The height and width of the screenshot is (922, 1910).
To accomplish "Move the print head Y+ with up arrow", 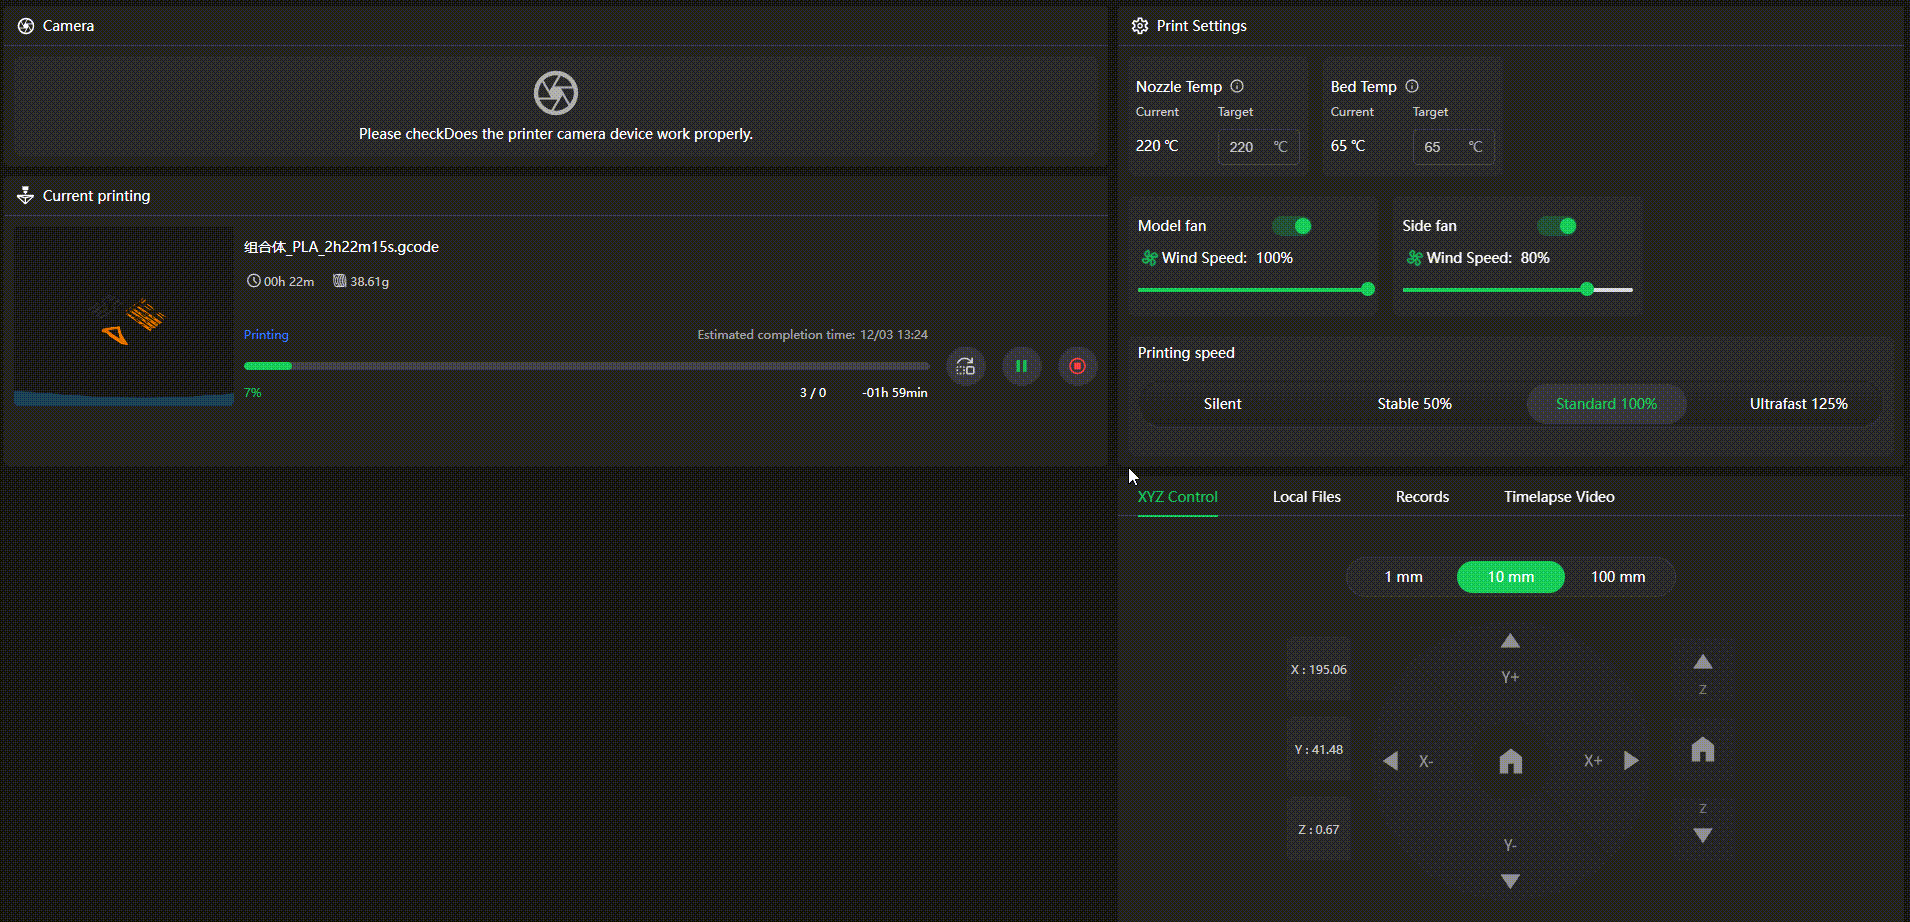I will point(1510,641).
